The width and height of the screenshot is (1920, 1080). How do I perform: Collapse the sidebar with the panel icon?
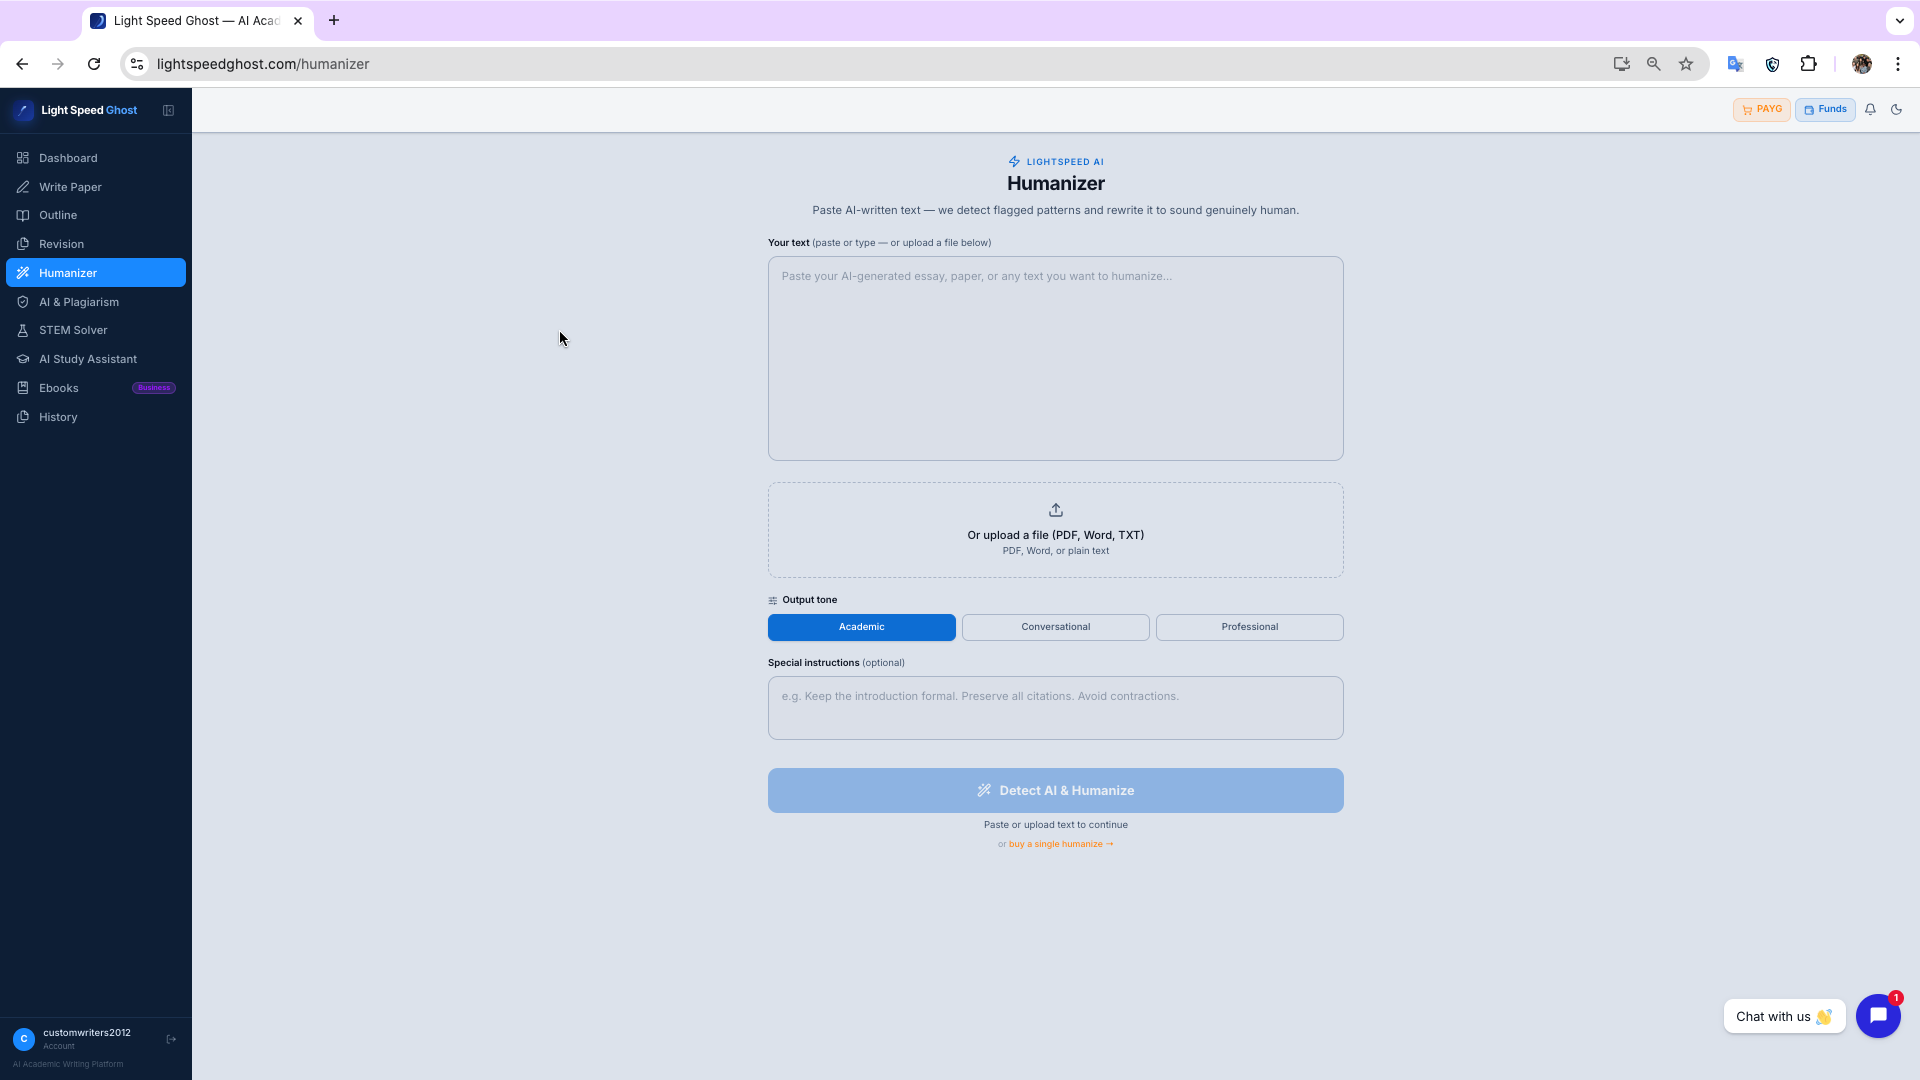[x=168, y=110]
